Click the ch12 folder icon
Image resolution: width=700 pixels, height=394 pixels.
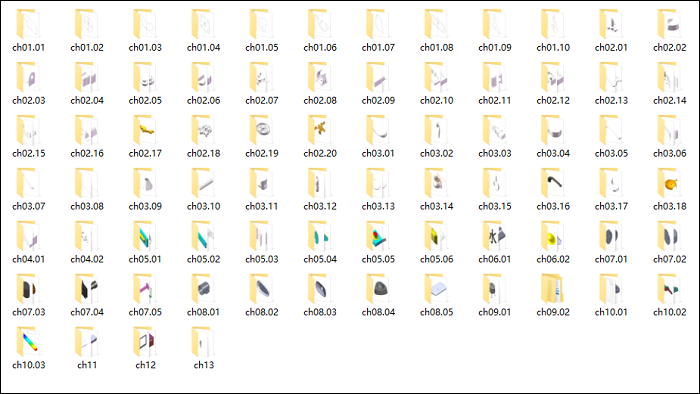click(x=145, y=341)
